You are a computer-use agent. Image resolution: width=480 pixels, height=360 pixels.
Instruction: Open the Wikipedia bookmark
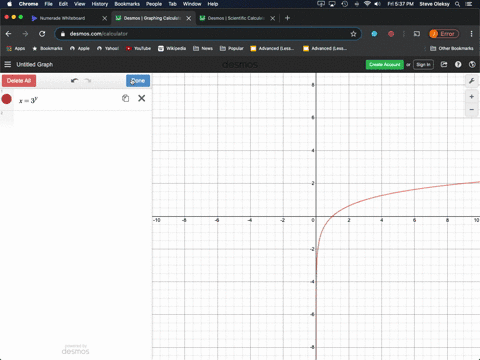(x=172, y=48)
